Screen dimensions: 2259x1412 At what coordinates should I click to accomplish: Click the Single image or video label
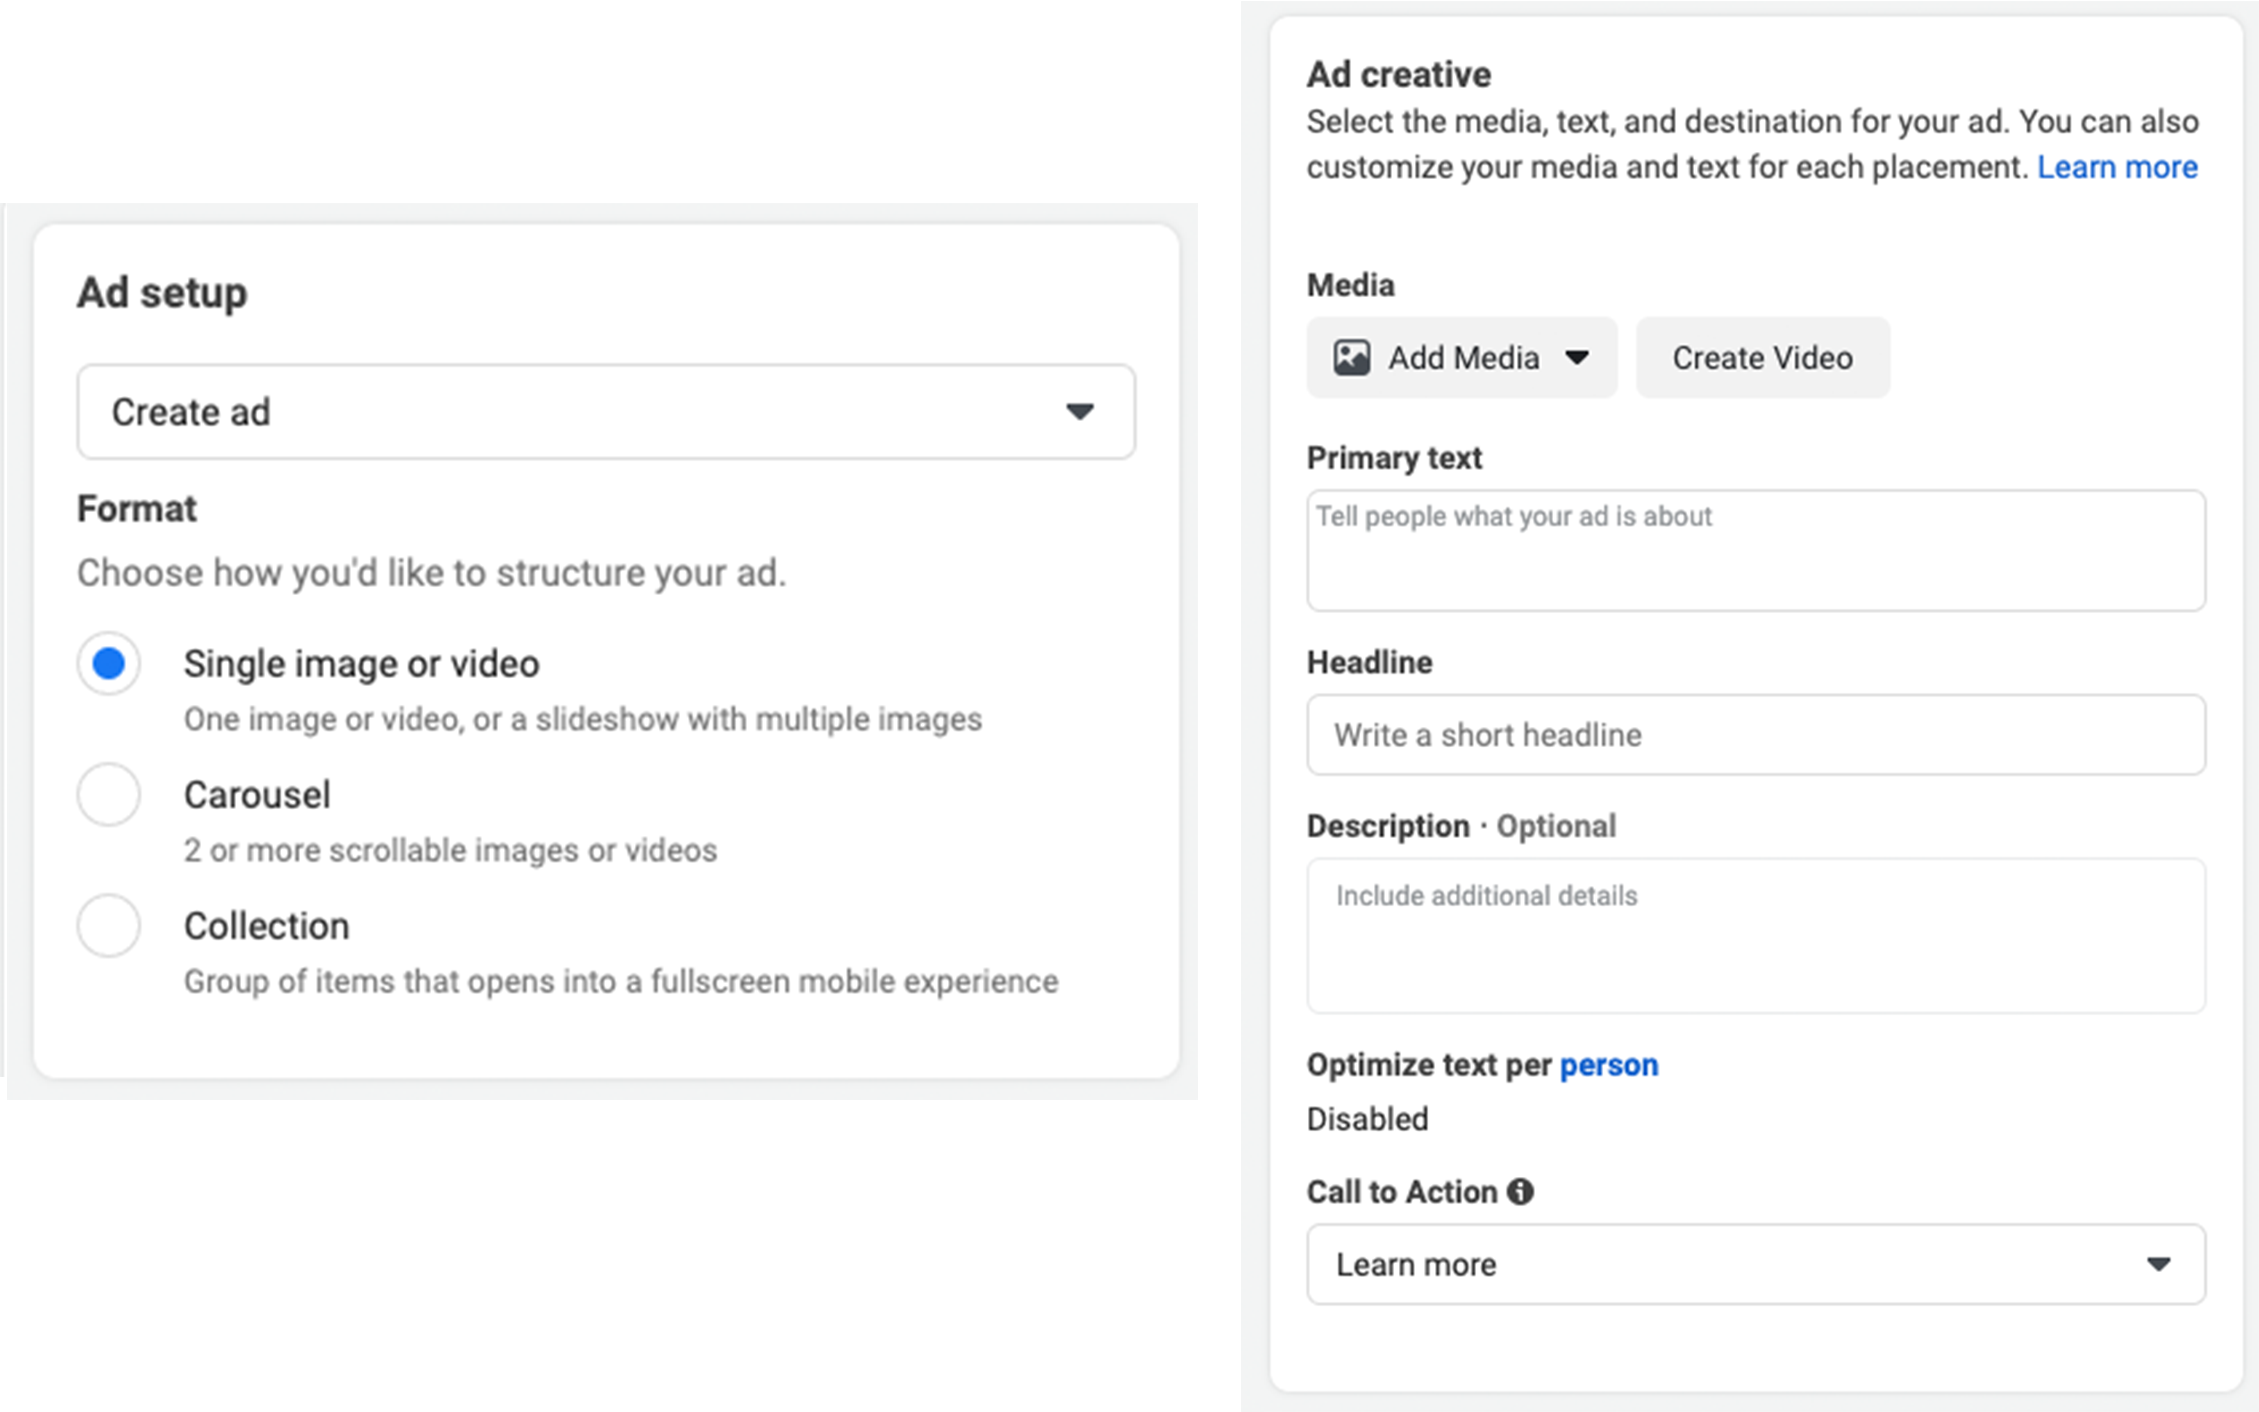[x=361, y=664]
